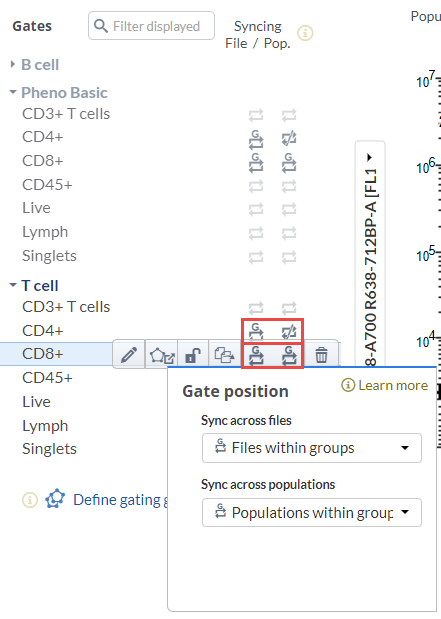441x619 pixels.
Task: Select Live gate under Pheno Basic
Action: pos(36,208)
